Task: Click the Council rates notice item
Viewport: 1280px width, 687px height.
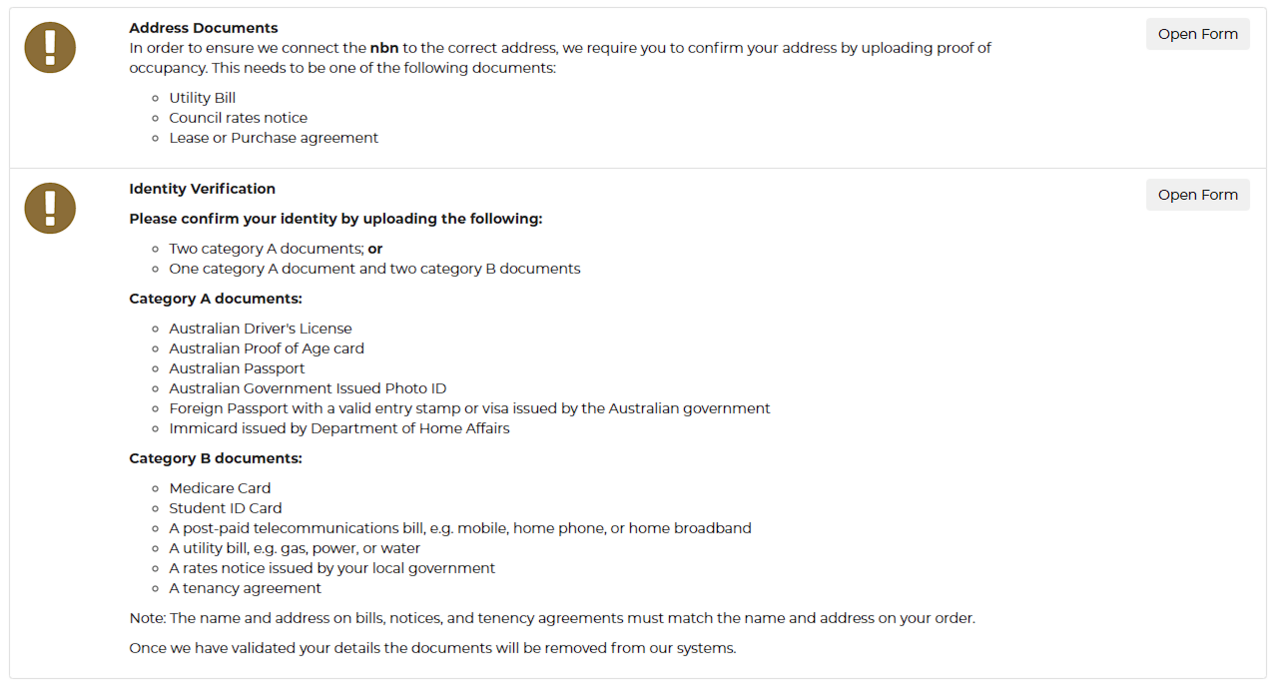Action: (x=238, y=118)
